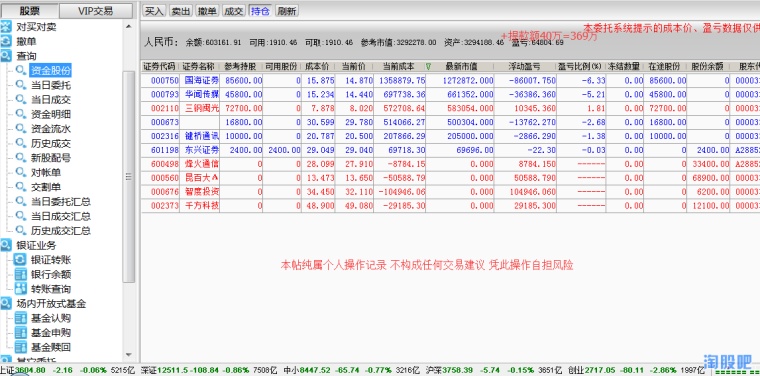
Task: Switch to the VIP交易 tab
Action: (95, 11)
